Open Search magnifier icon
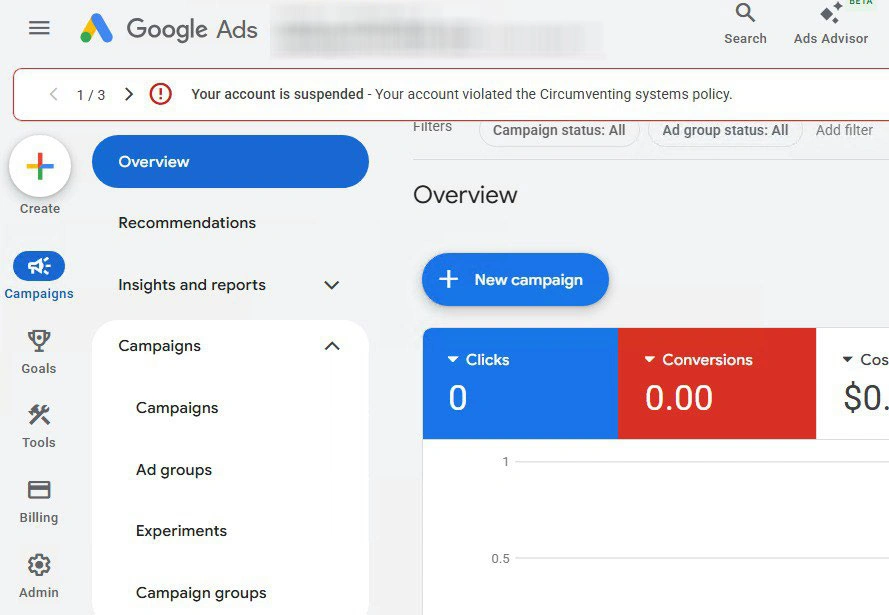Screen dimensions: 889x615 pyautogui.click(x=745, y=13)
